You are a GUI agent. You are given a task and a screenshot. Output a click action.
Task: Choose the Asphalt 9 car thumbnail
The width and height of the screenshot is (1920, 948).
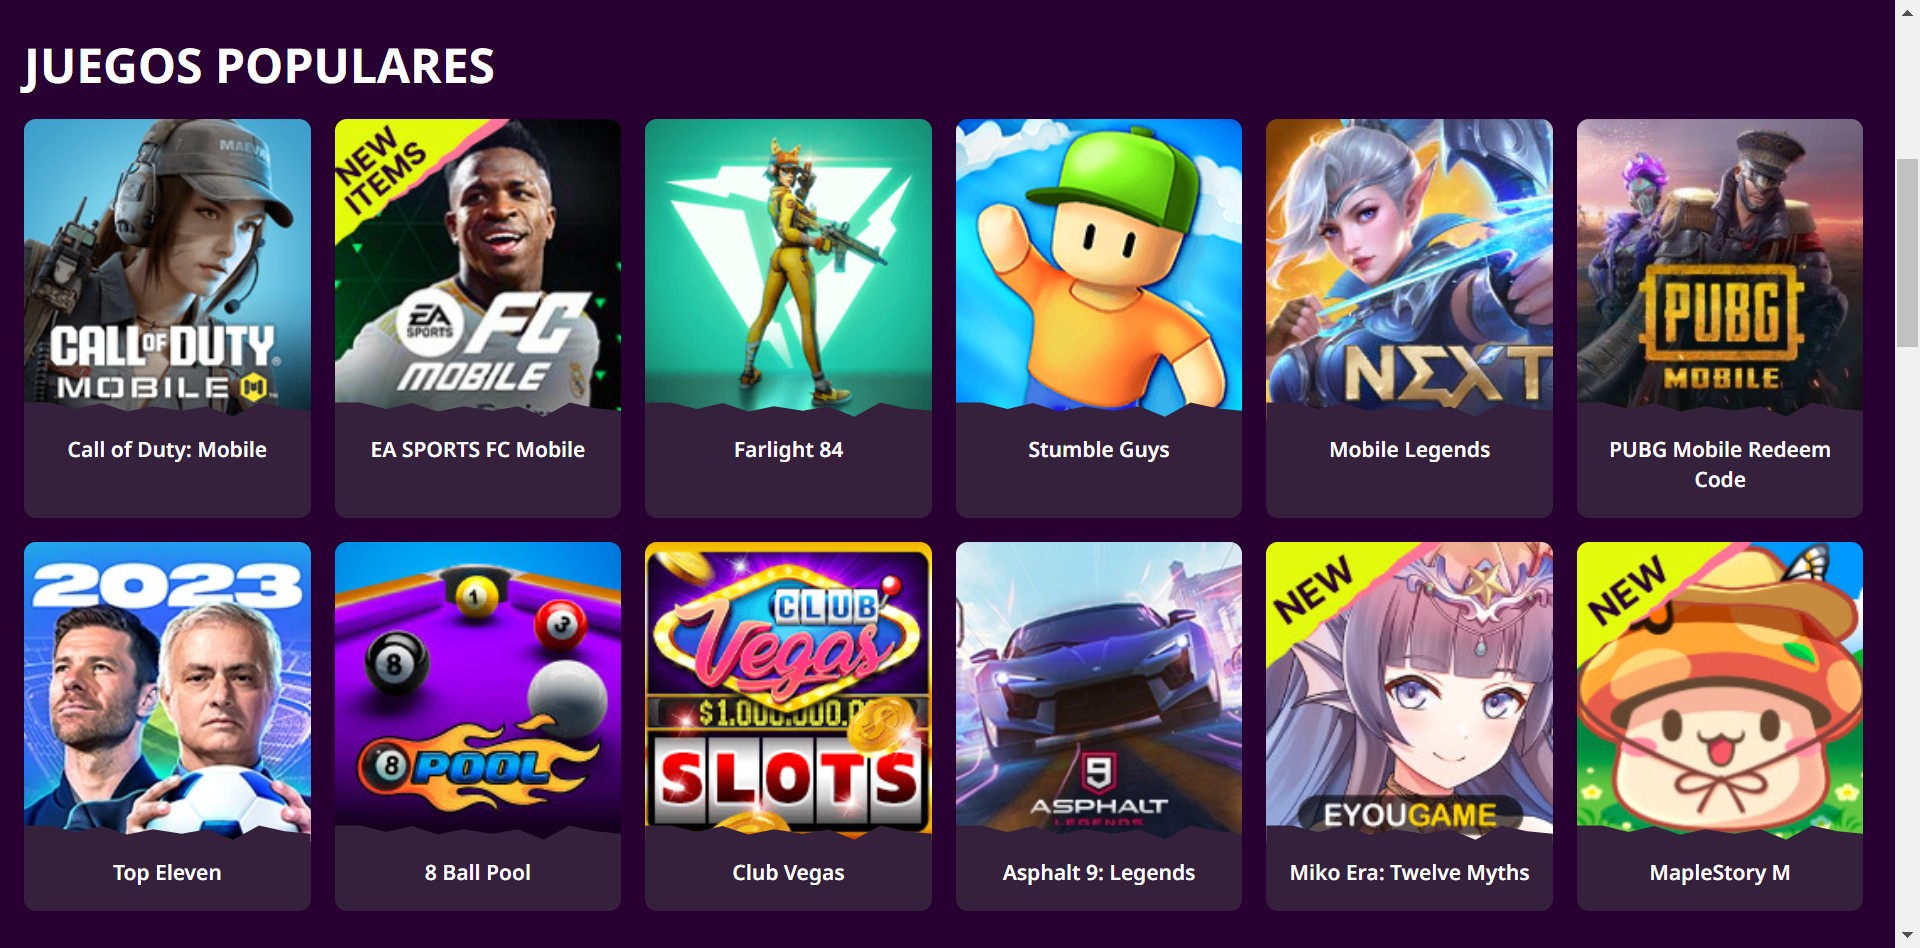point(1099,688)
